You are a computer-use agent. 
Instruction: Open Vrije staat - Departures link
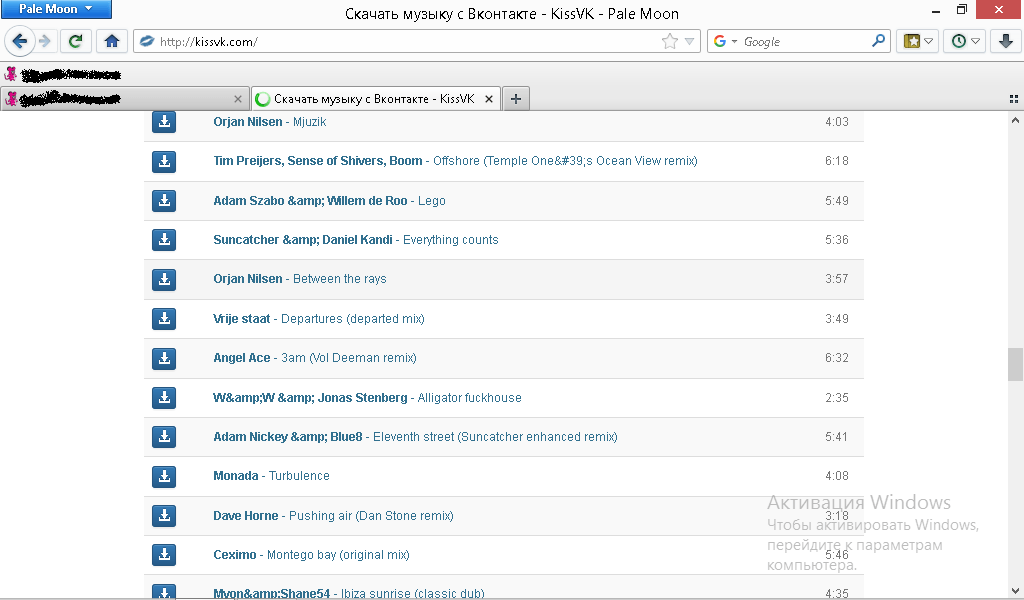point(319,319)
